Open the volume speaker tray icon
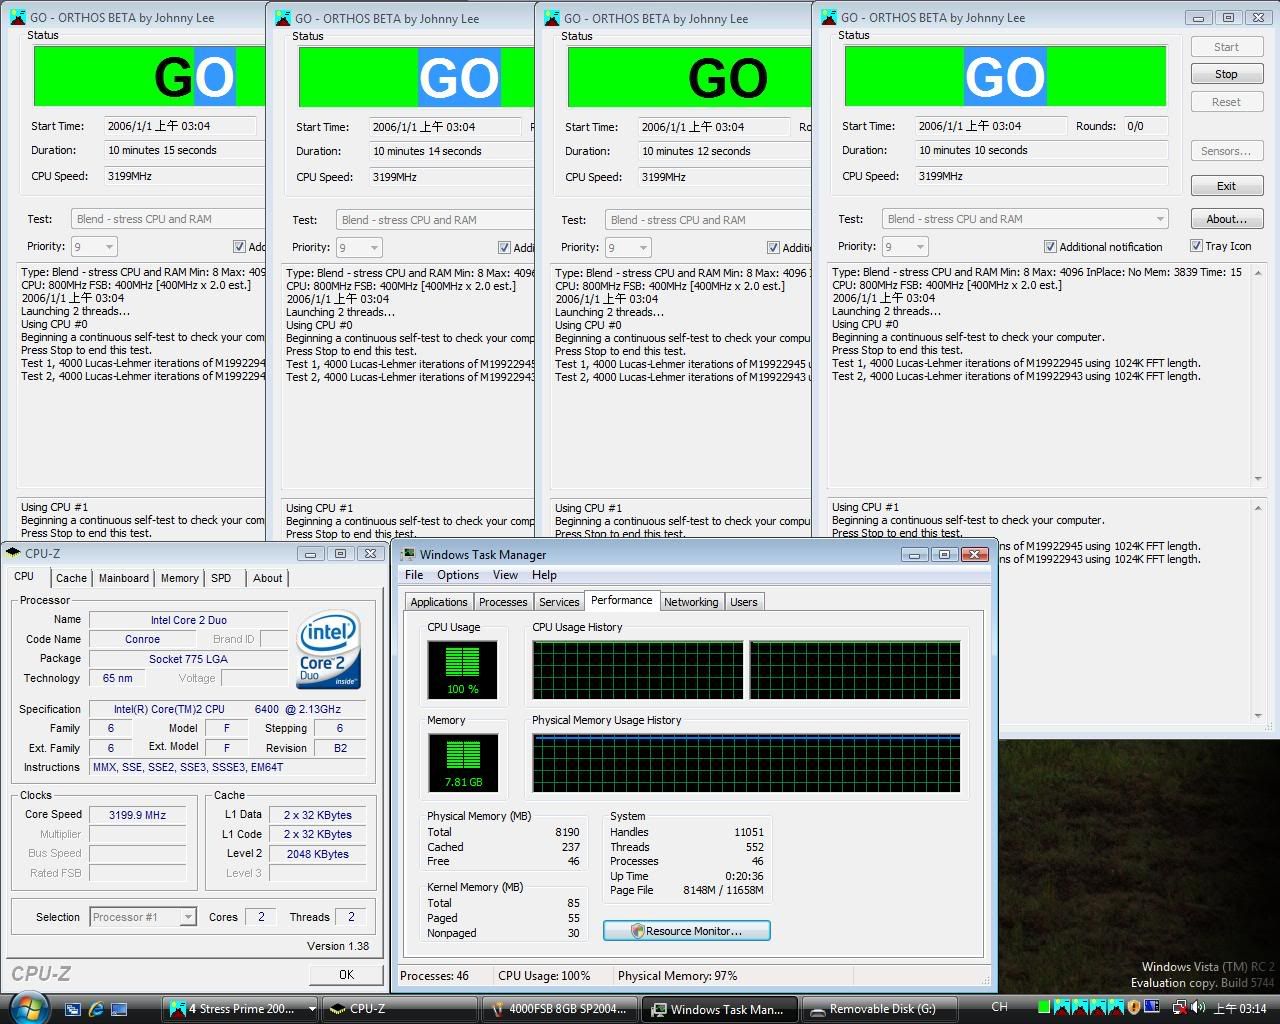The image size is (1280, 1024). pos(1197,1007)
